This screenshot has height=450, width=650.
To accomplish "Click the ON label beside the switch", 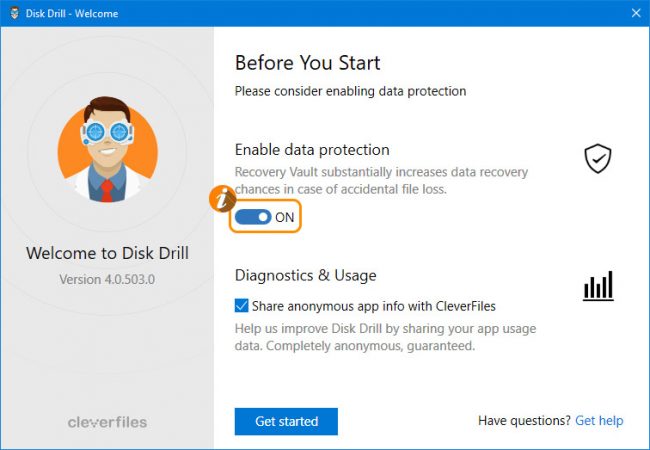I will [x=284, y=217].
